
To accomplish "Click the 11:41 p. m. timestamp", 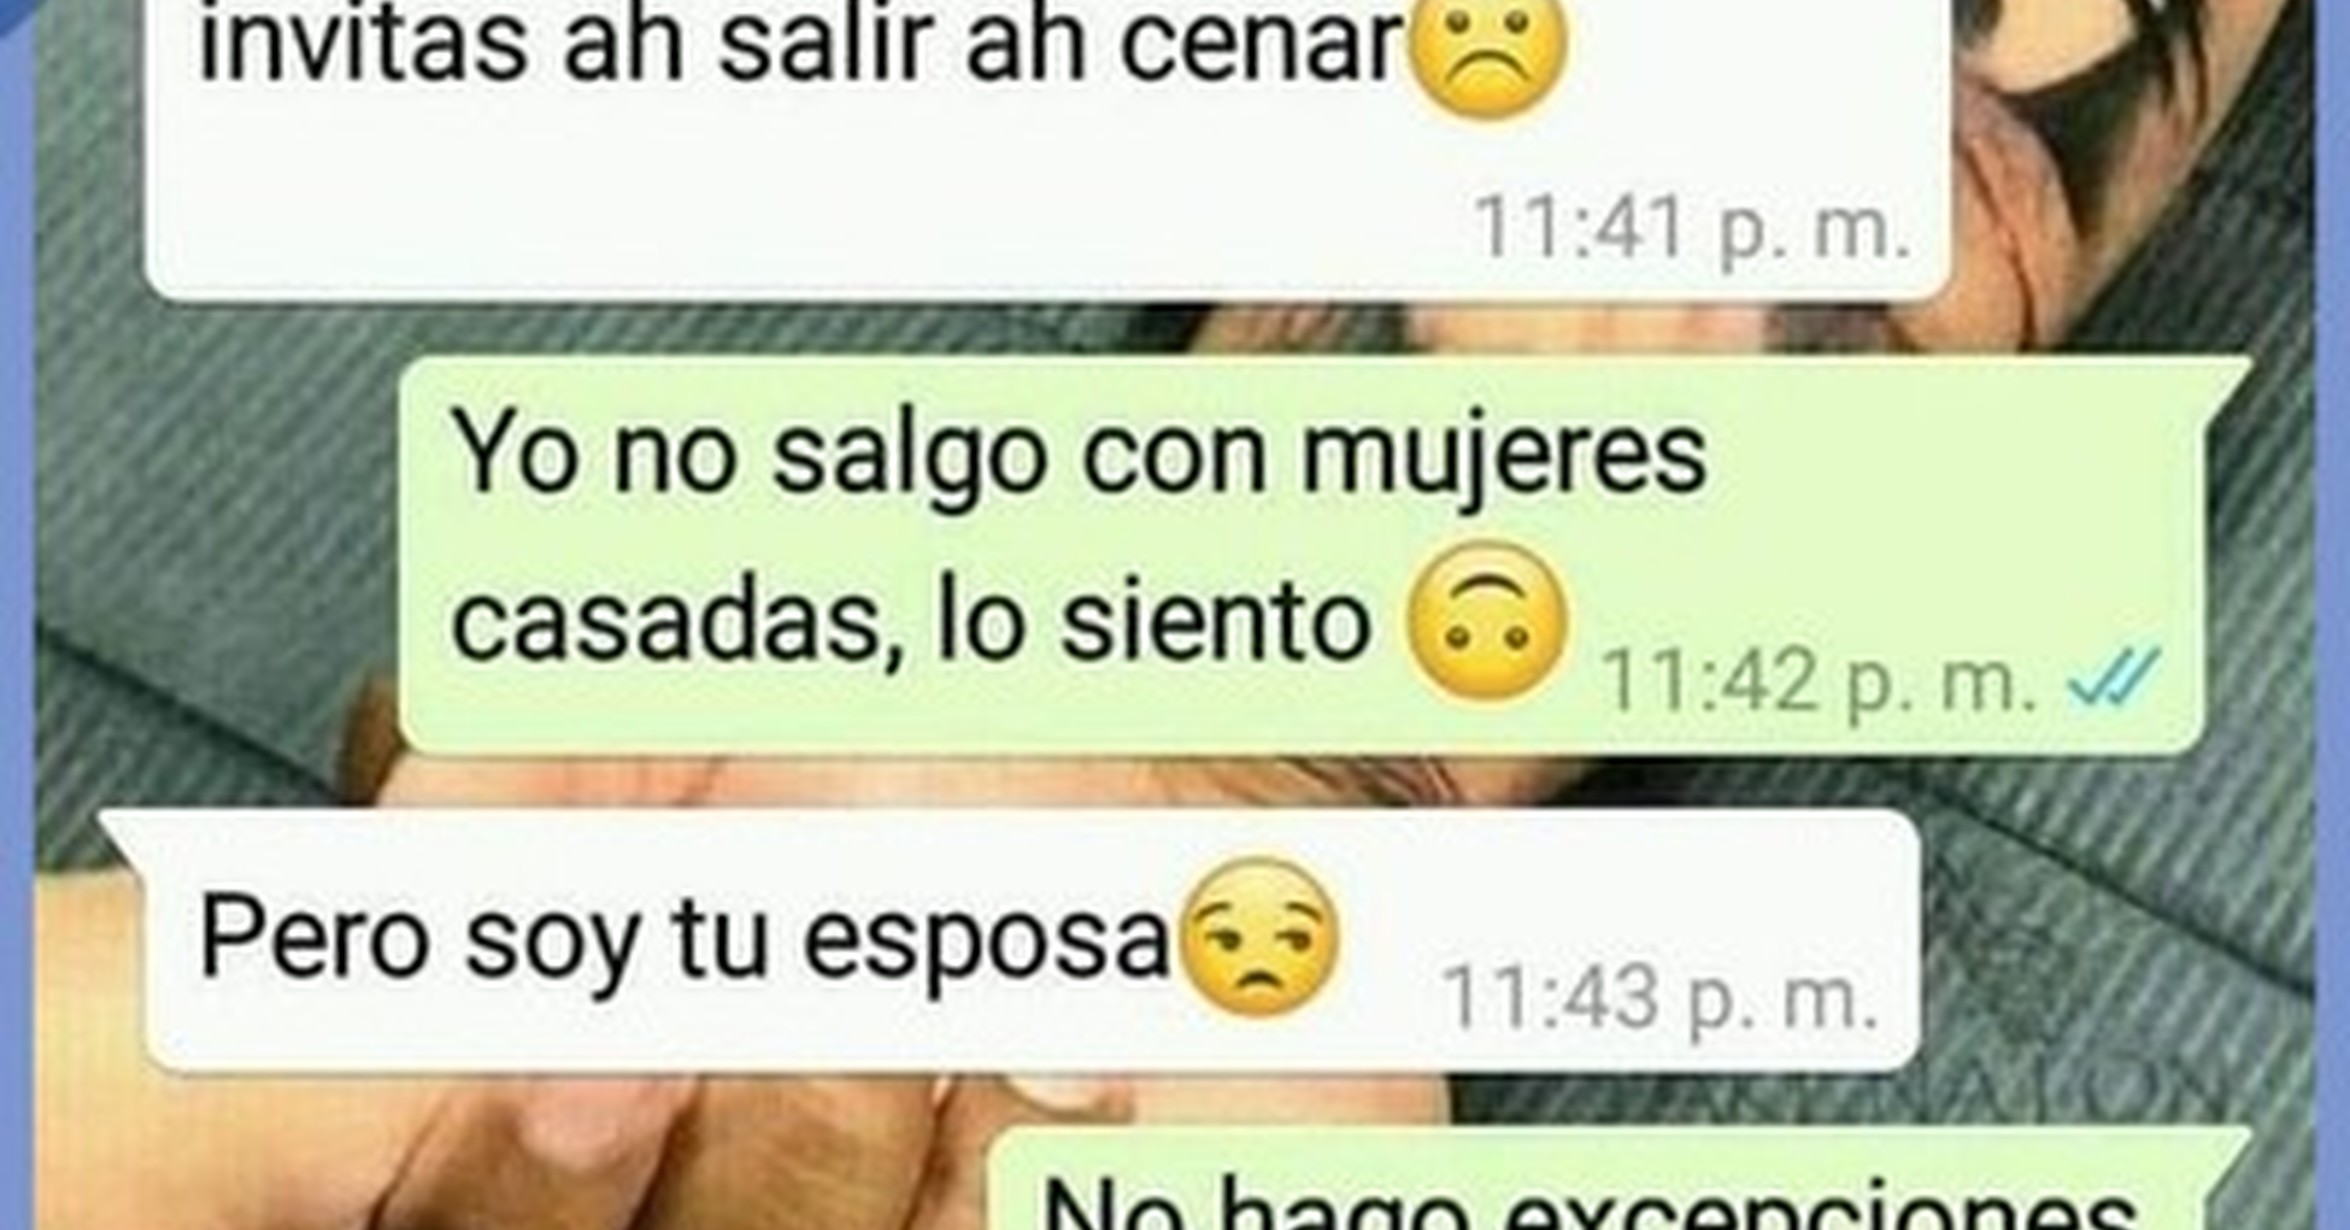I will pos(1693,229).
